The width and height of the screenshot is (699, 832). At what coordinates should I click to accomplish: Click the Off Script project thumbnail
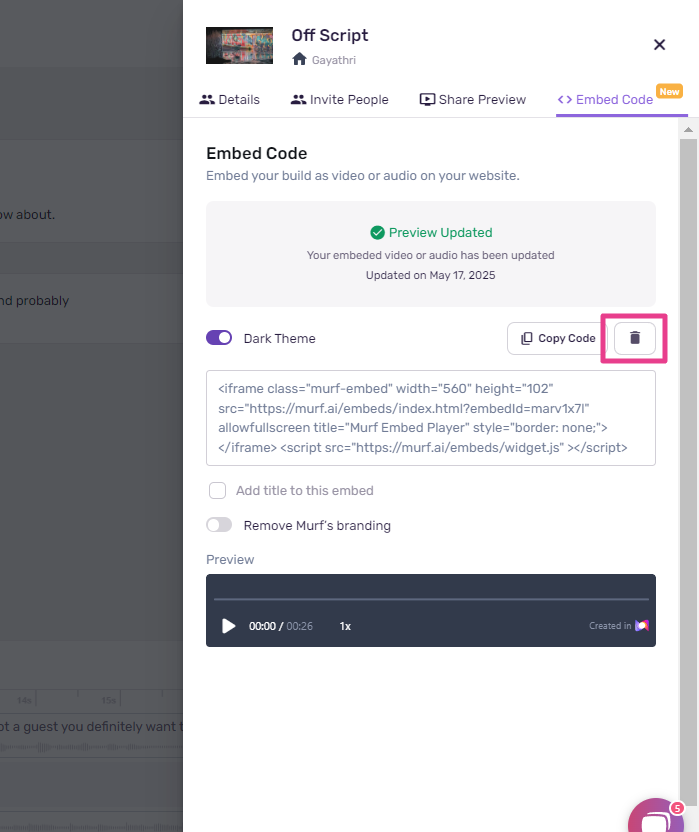click(239, 46)
